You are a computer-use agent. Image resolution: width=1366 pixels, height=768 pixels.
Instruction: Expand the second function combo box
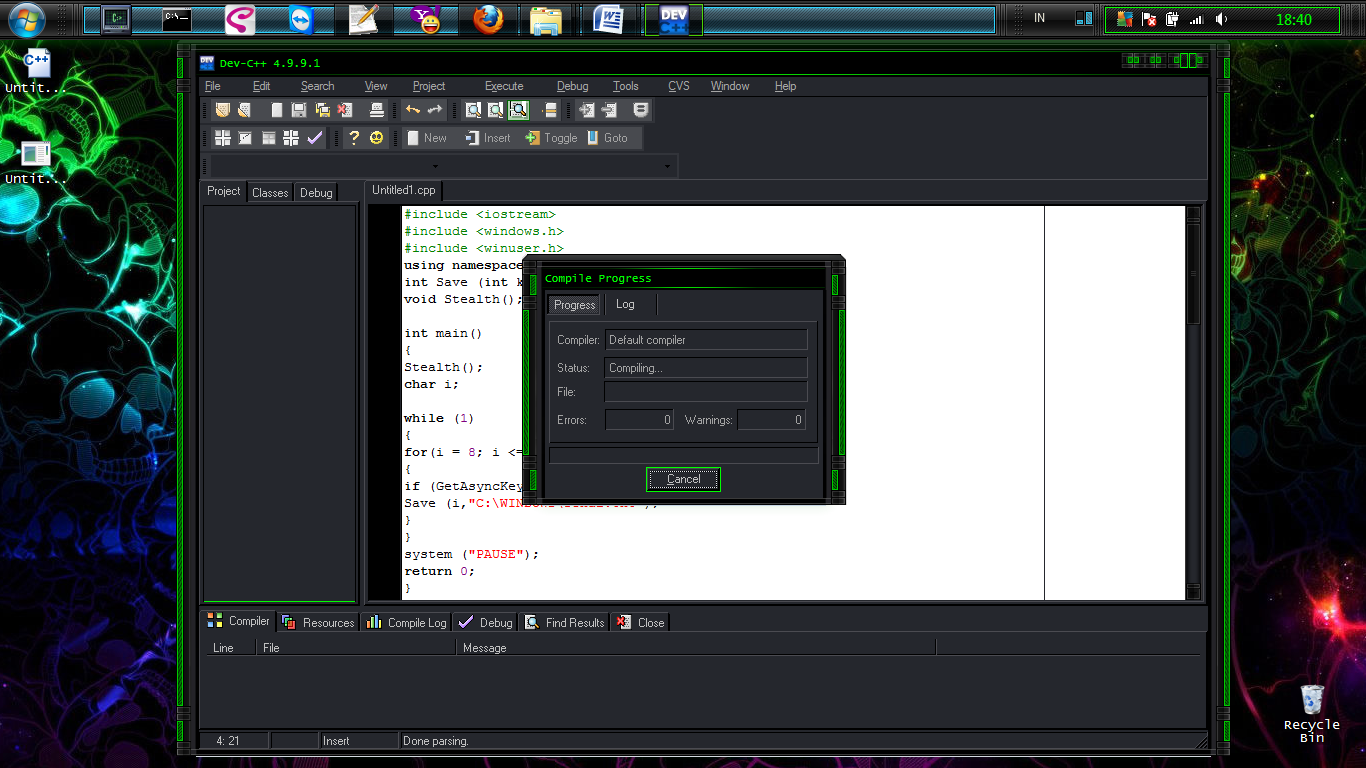(667, 166)
